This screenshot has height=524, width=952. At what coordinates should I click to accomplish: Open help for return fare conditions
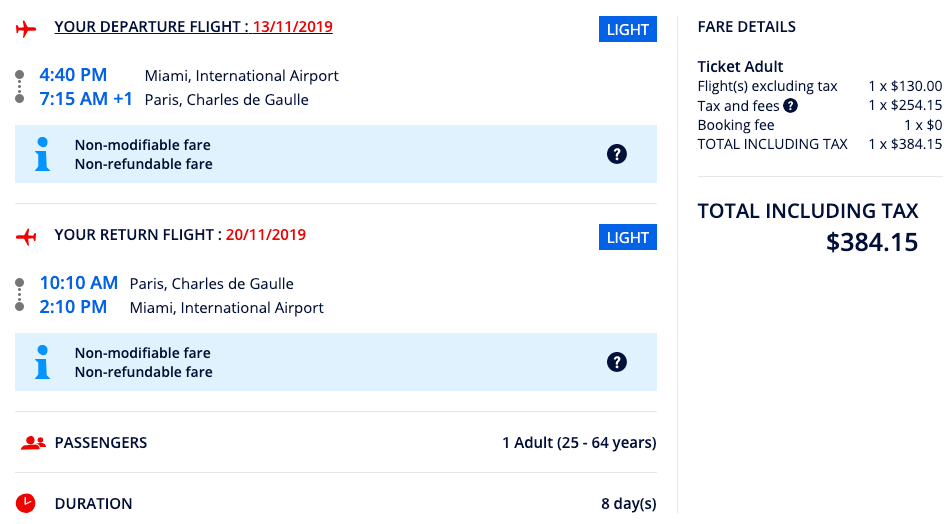pos(617,362)
